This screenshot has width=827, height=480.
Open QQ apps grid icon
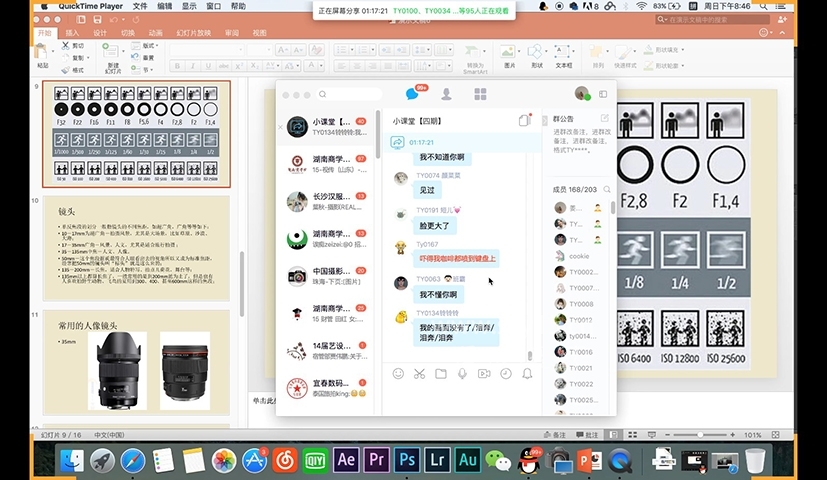(480, 94)
